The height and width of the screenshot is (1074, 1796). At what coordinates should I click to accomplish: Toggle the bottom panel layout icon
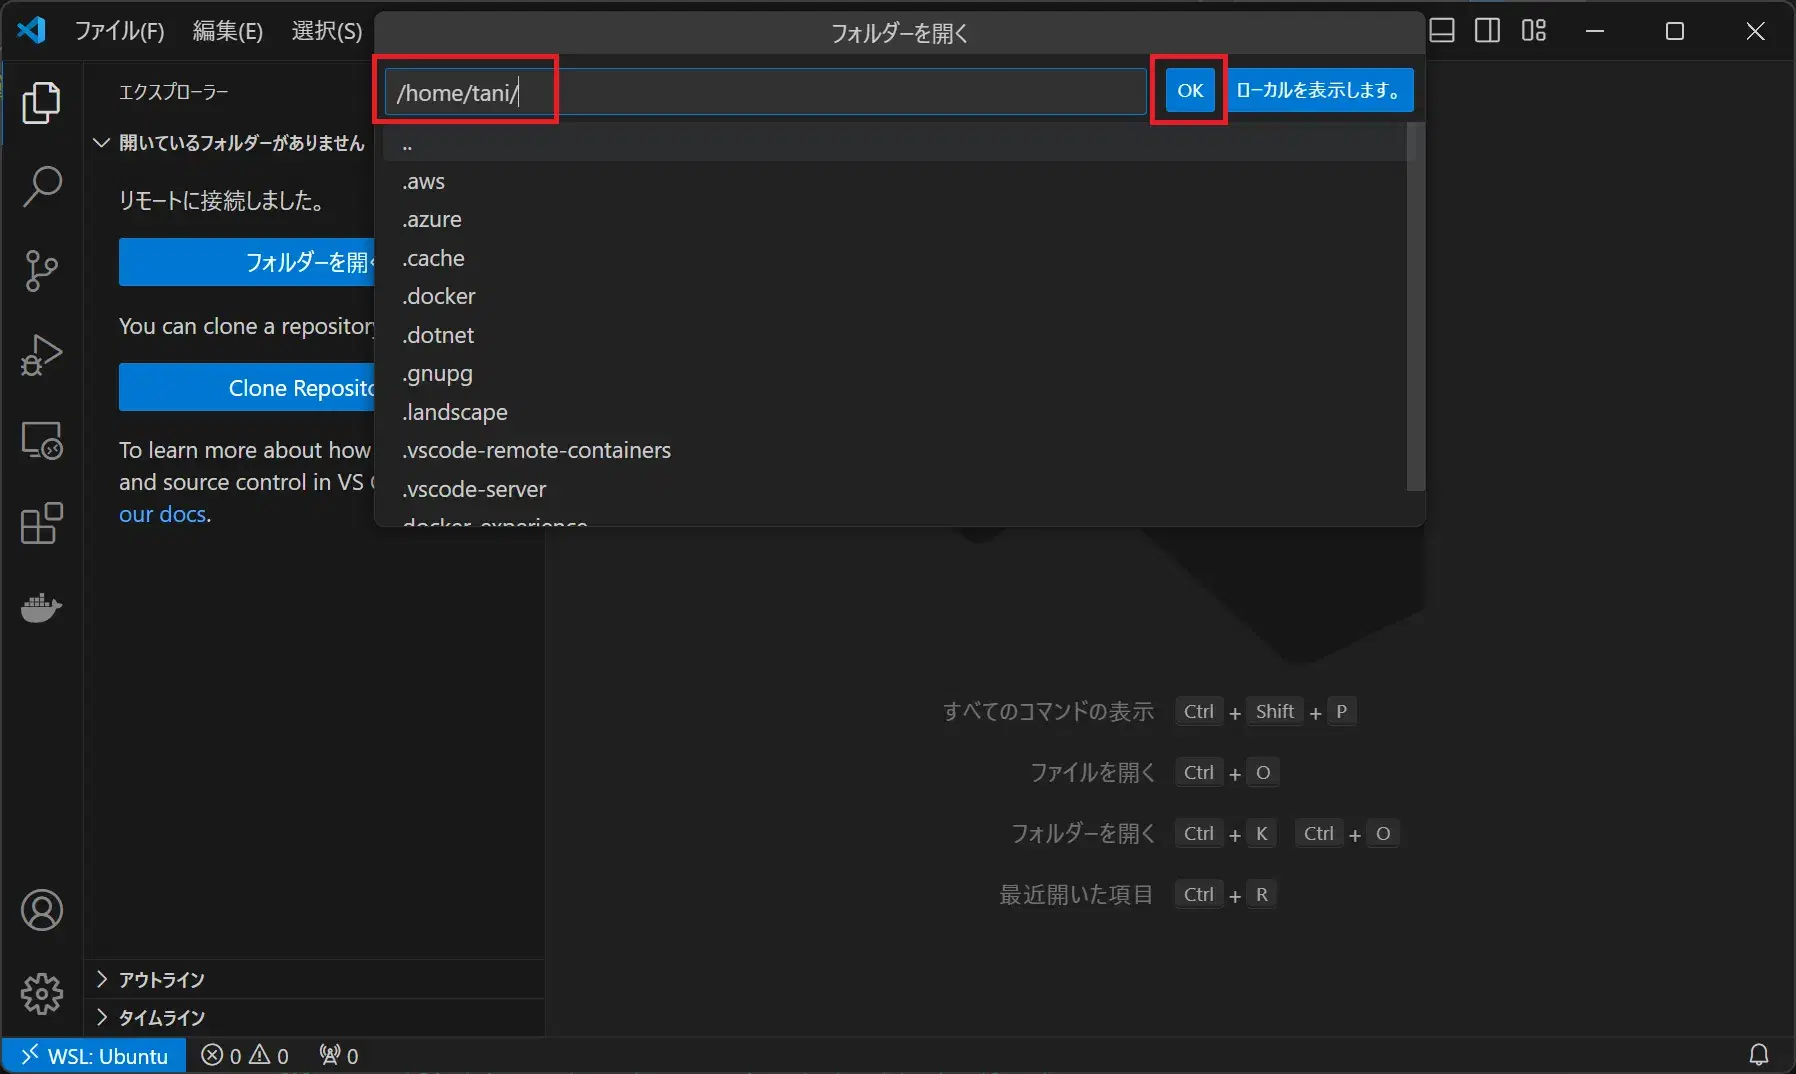(1441, 31)
